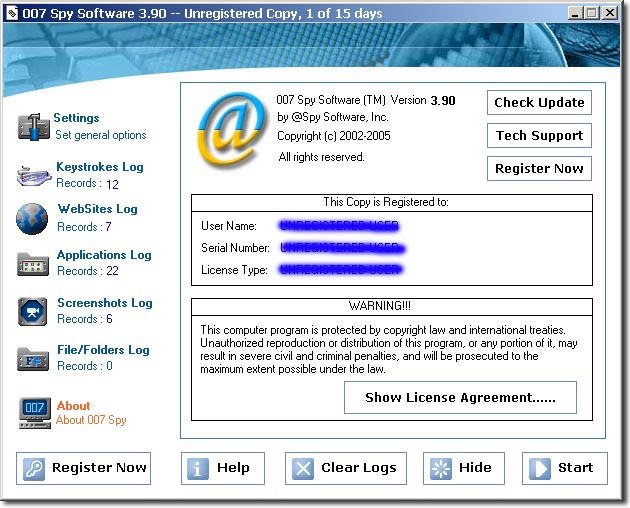630x508 pixels.
Task: Click the Applications record count 22
Action: tap(112, 270)
